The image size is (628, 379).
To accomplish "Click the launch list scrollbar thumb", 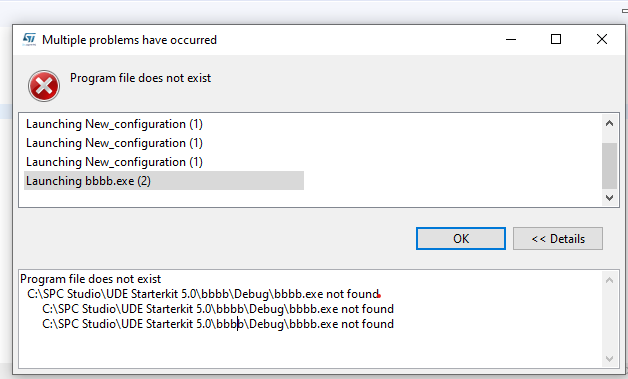I will pos(609,165).
